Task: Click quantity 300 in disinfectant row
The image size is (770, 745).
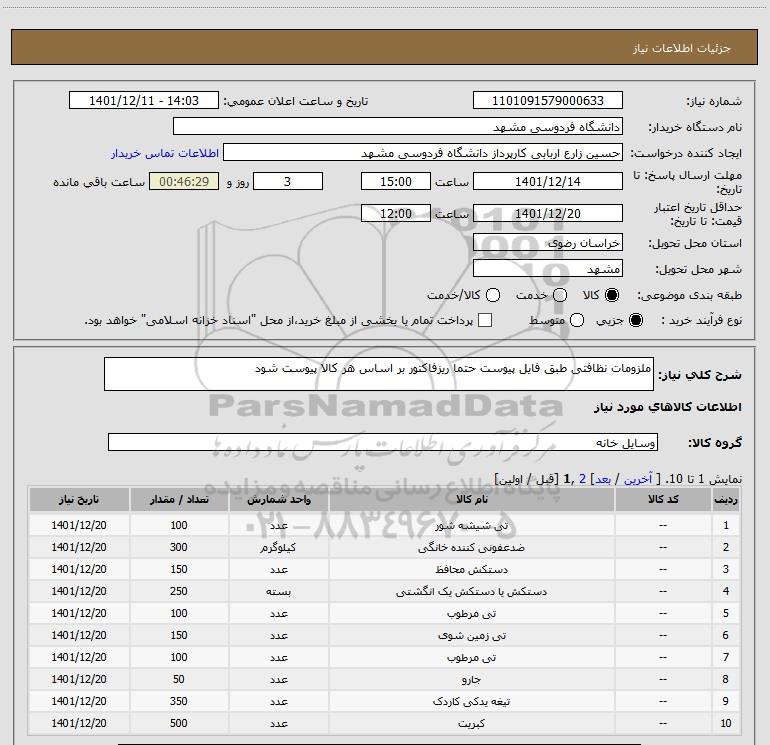Action: pyautogui.click(x=179, y=547)
